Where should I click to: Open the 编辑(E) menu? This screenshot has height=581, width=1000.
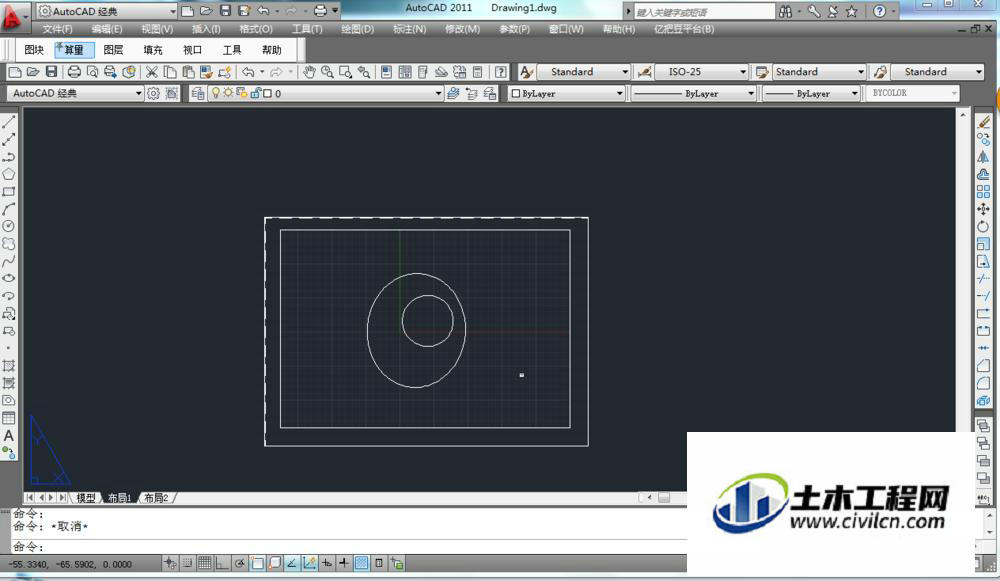click(x=107, y=29)
